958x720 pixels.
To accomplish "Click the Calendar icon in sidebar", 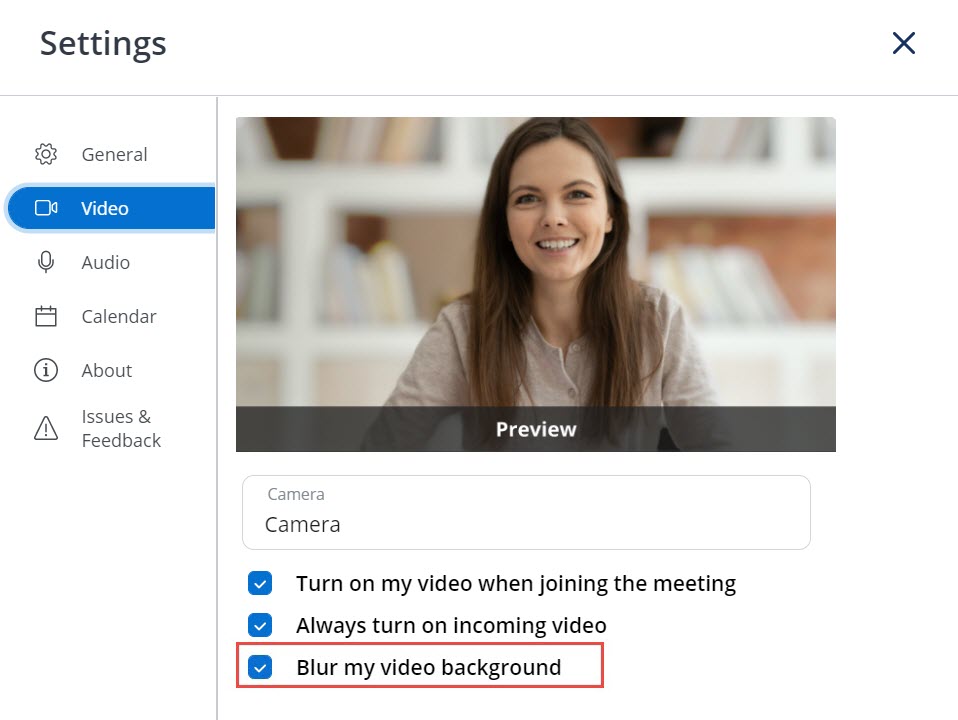I will 46,316.
